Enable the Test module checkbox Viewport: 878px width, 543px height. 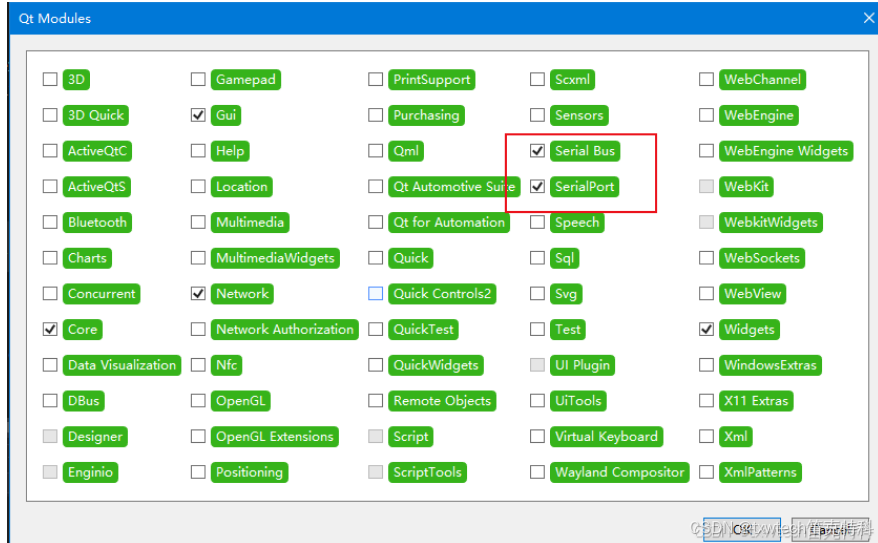538,329
